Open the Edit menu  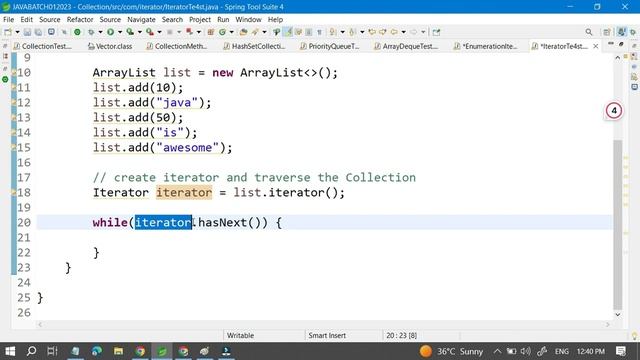(x=27, y=20)
